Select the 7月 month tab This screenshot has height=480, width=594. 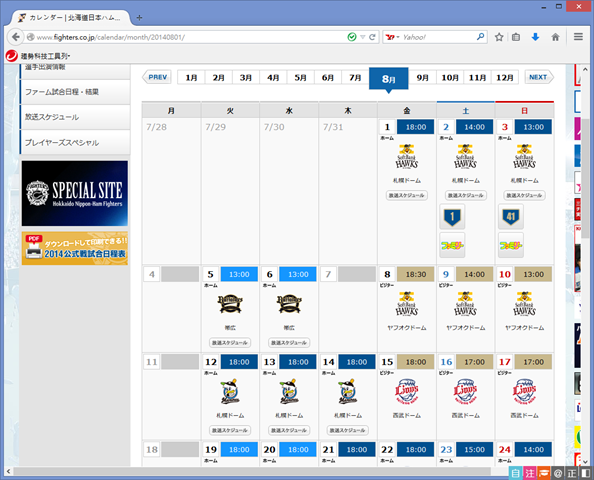click(x=355, y=77)
